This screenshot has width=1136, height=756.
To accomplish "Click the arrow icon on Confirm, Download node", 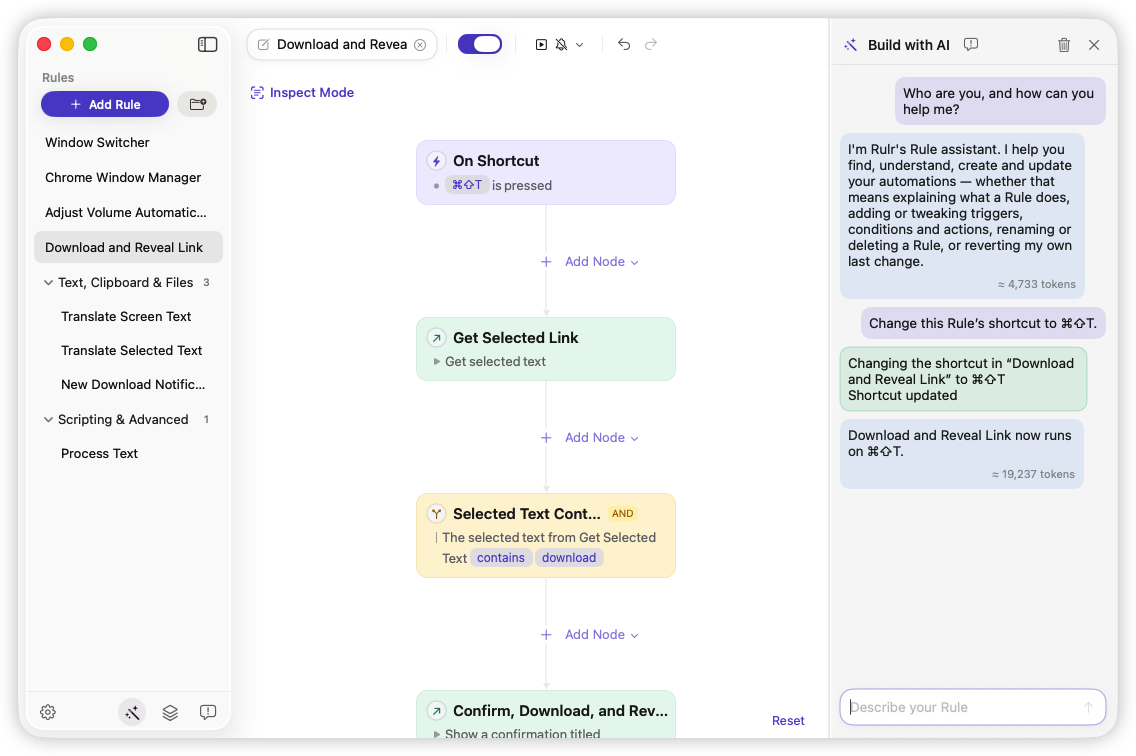I will point(436,711).
